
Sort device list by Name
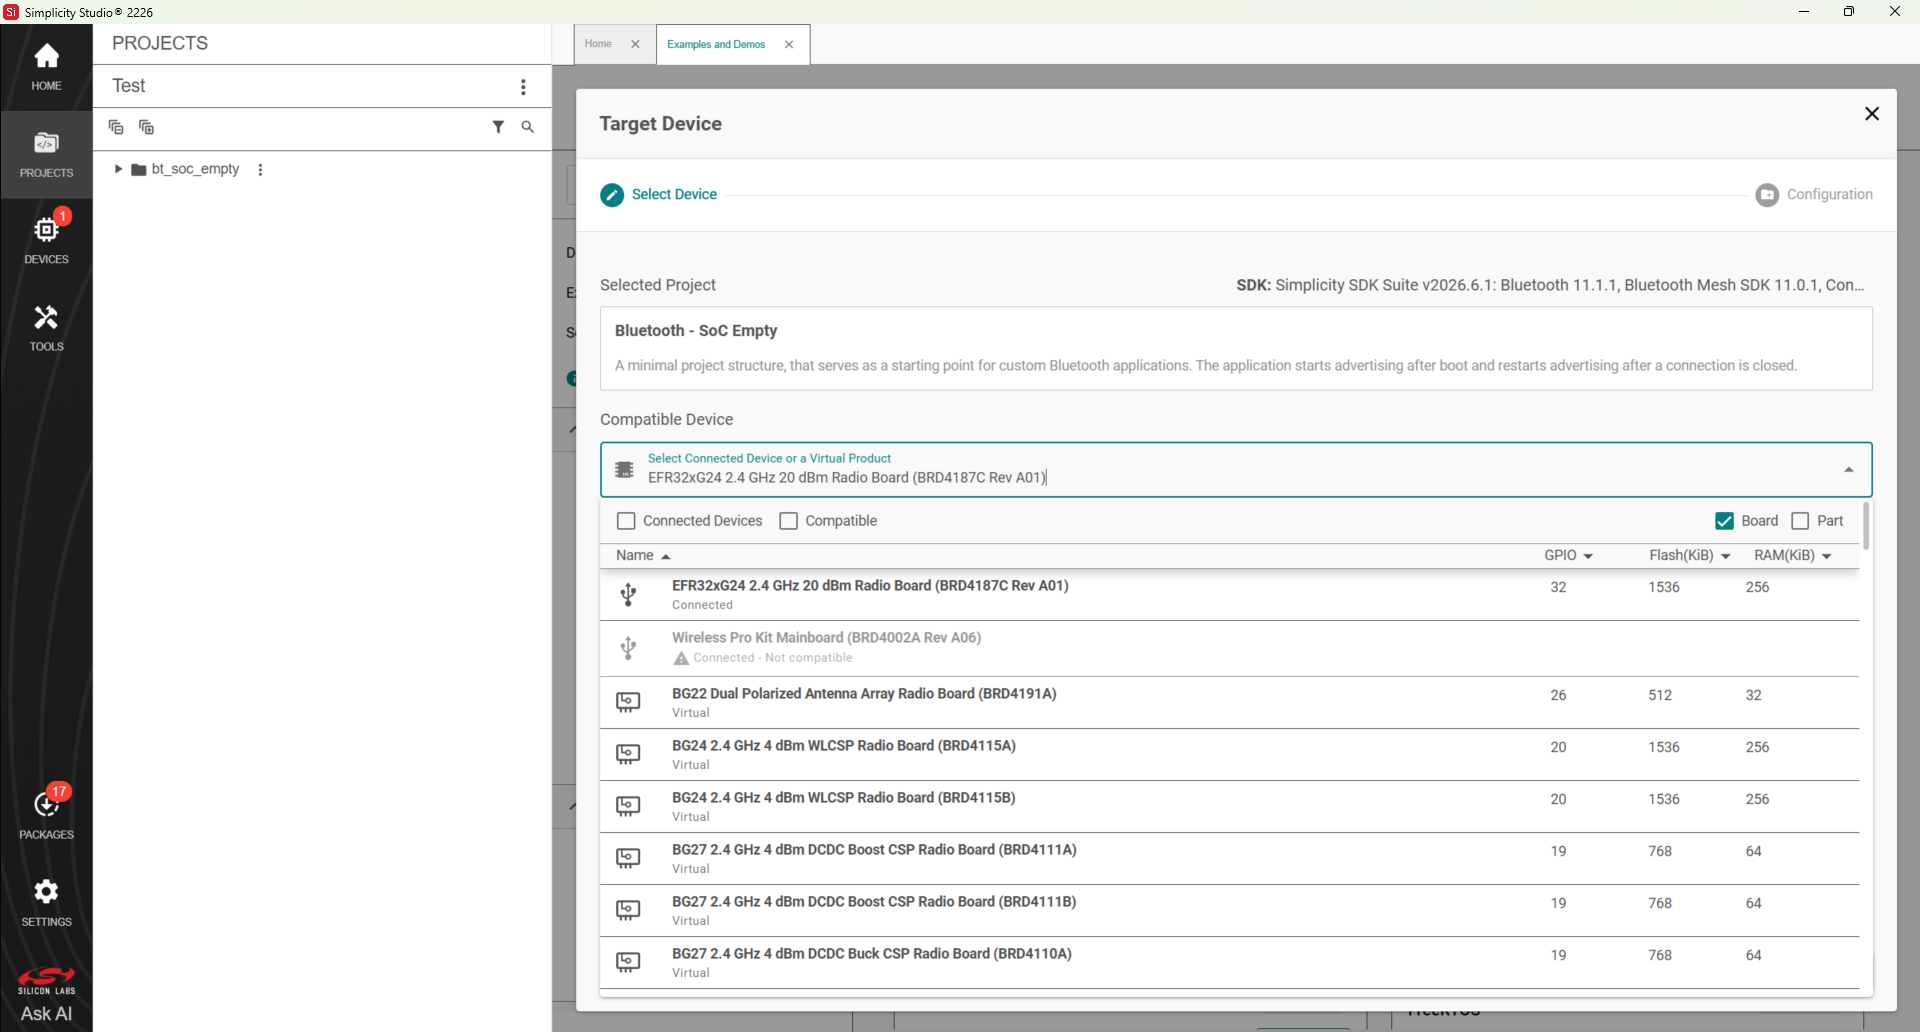click(x=642, y=556)
